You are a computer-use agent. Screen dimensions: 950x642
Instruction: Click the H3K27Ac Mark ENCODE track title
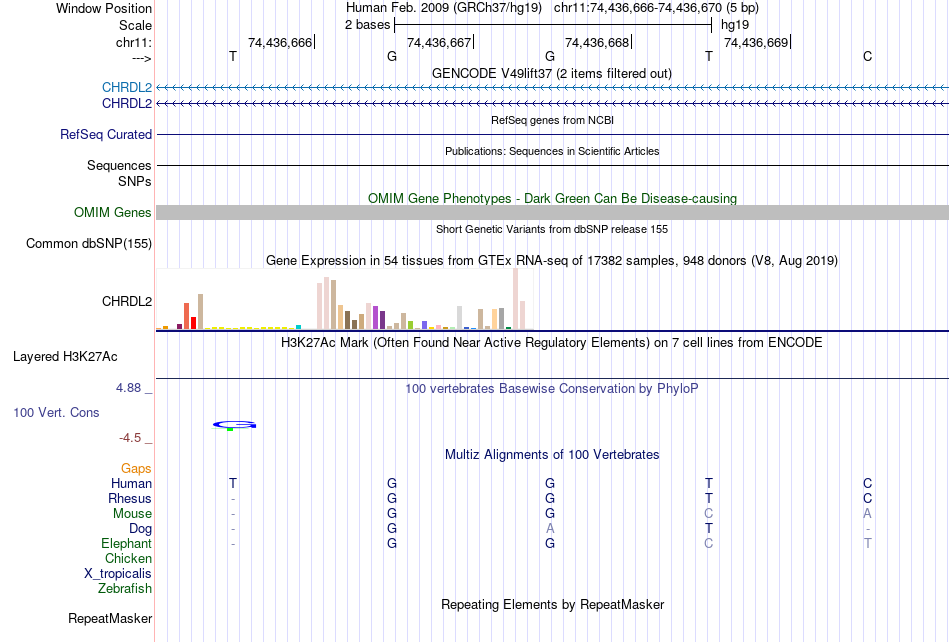pos(552,343)
